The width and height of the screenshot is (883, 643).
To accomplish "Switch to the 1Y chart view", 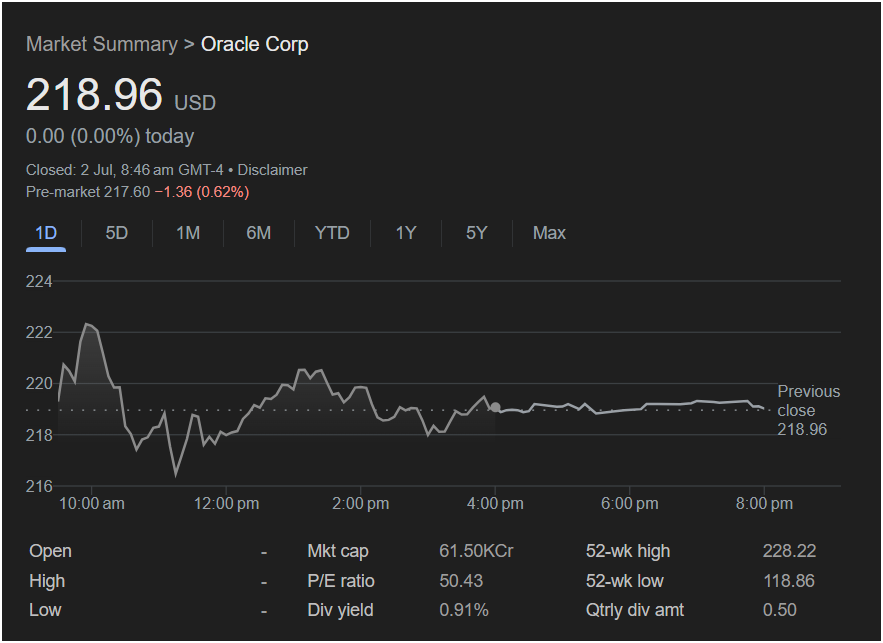I will coord(405,233).
